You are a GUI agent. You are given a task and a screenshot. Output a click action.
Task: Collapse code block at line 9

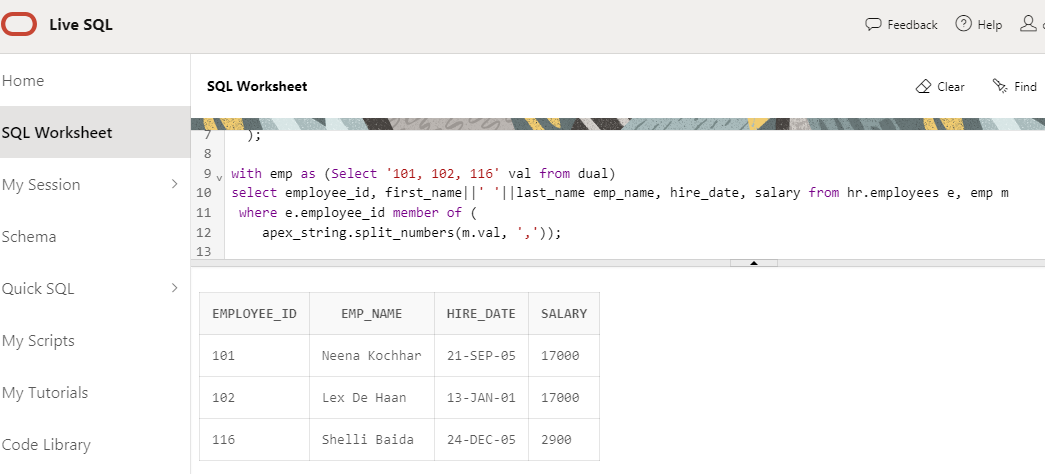tap(220, 174)
